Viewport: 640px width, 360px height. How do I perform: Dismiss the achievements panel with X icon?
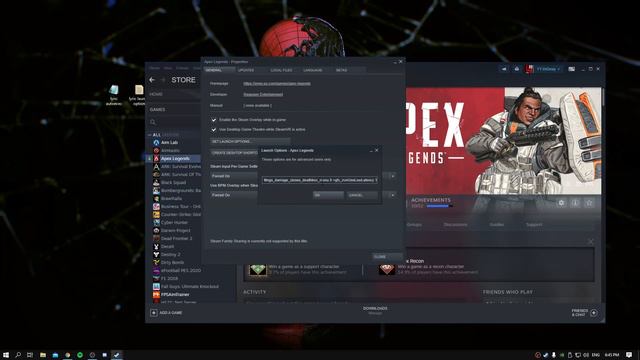591,242
